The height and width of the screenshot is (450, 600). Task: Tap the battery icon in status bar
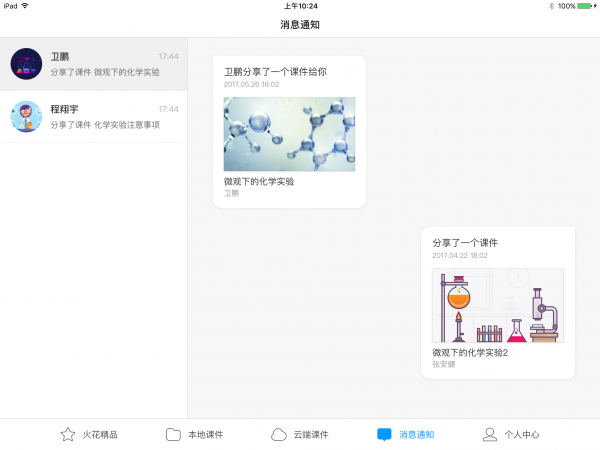click(584, 6)
